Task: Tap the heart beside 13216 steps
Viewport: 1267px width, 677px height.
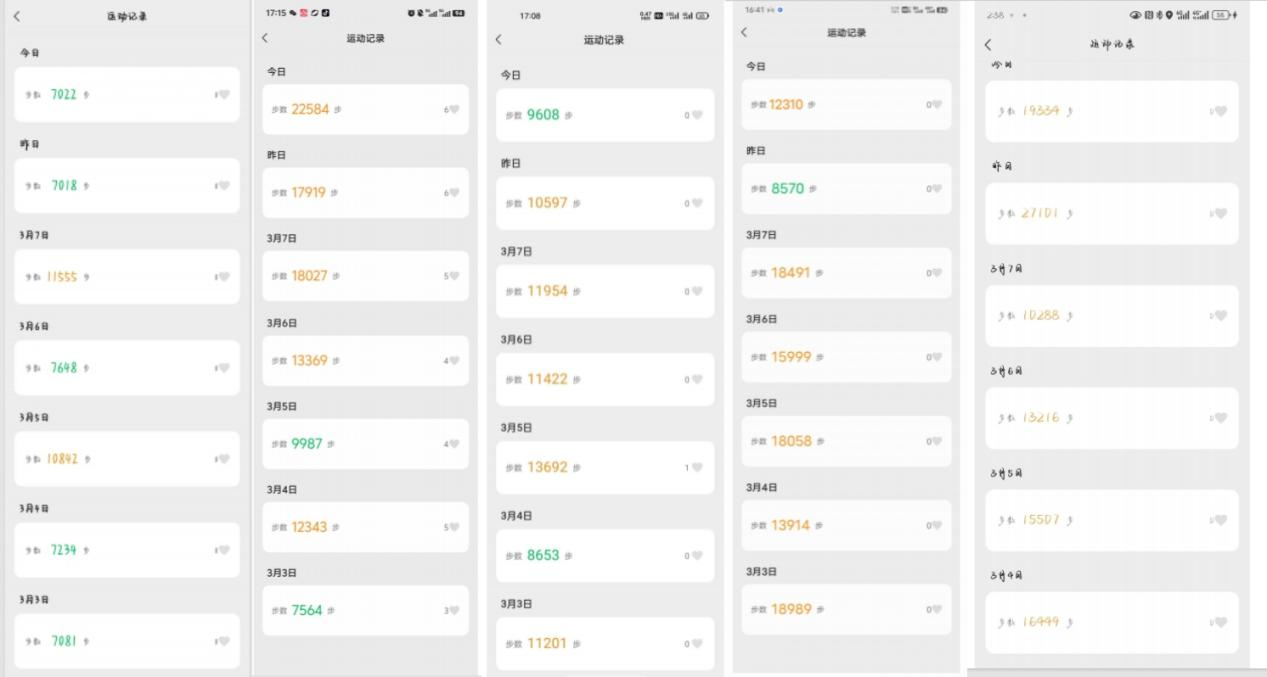Action: (x=1220, y=418)
